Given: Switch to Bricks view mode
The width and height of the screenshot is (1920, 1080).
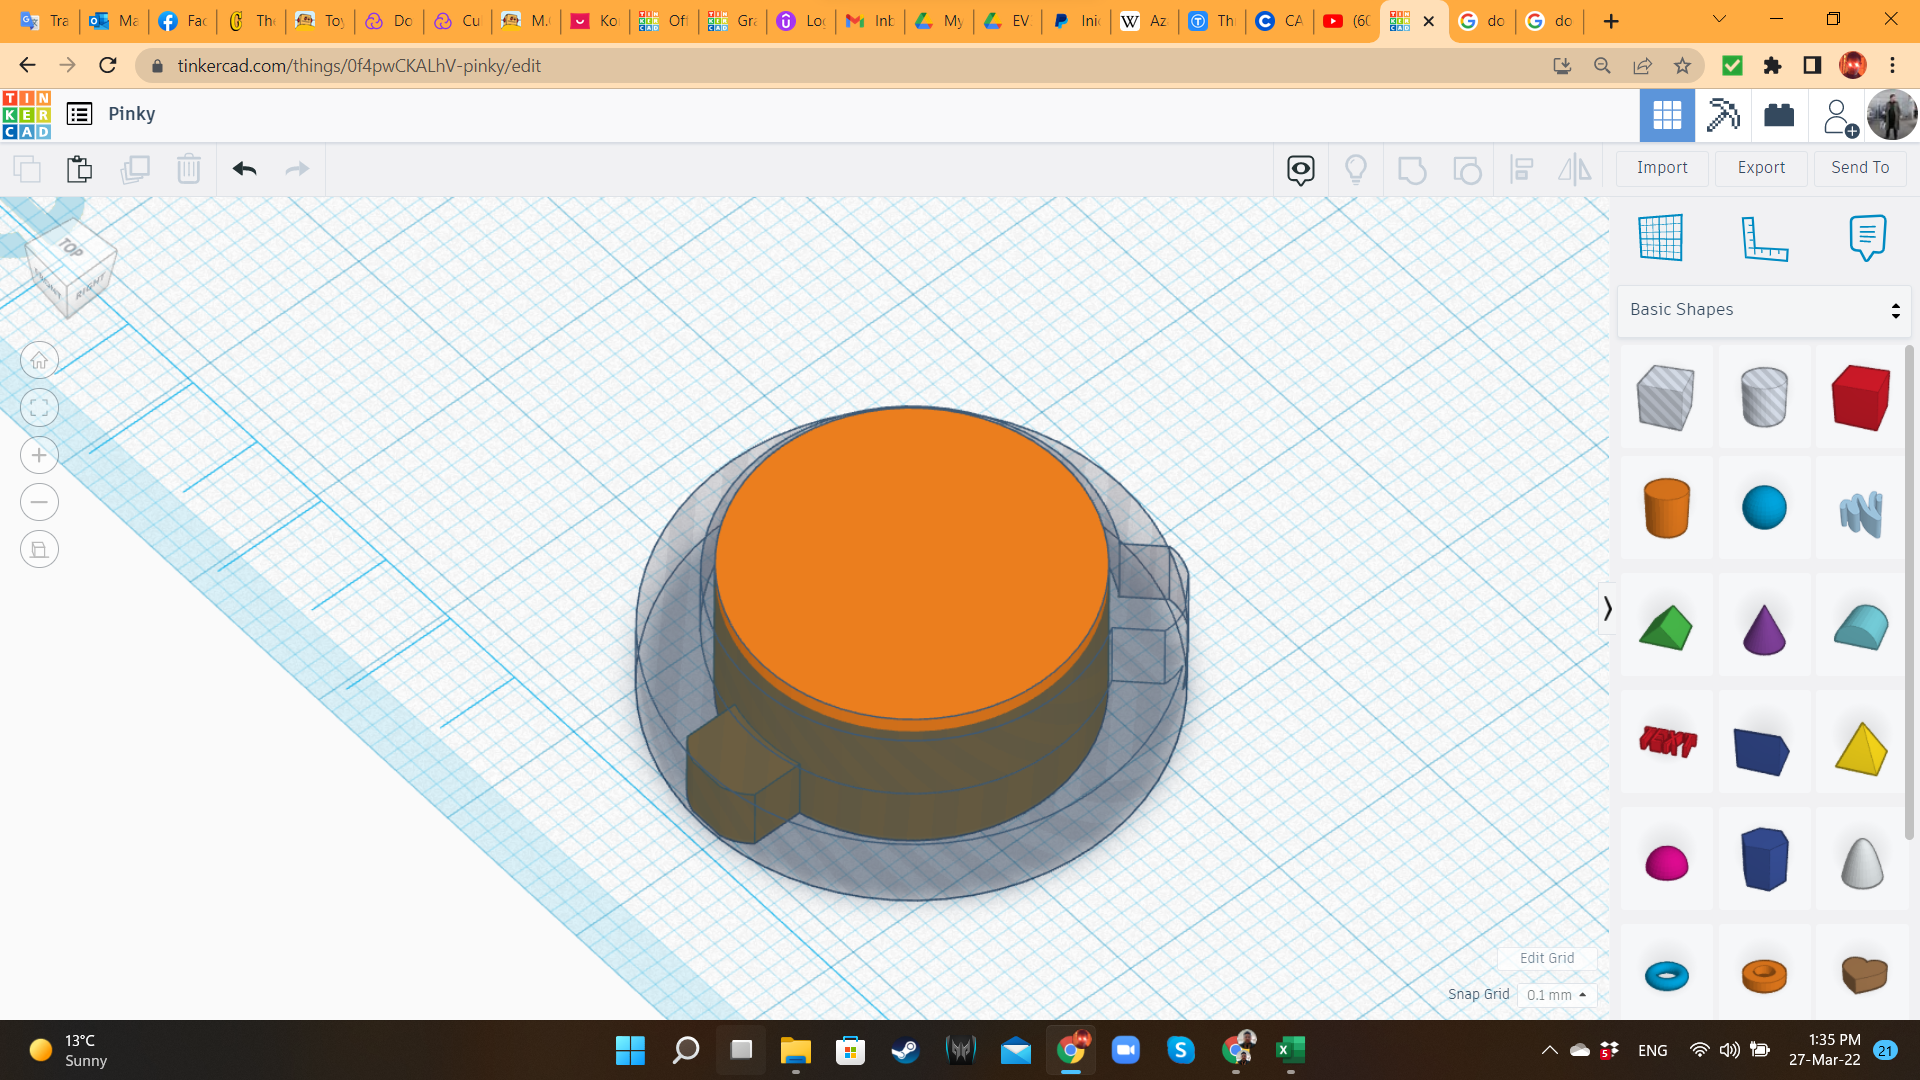Looking at the screenshot, I should click(1779, 115).
